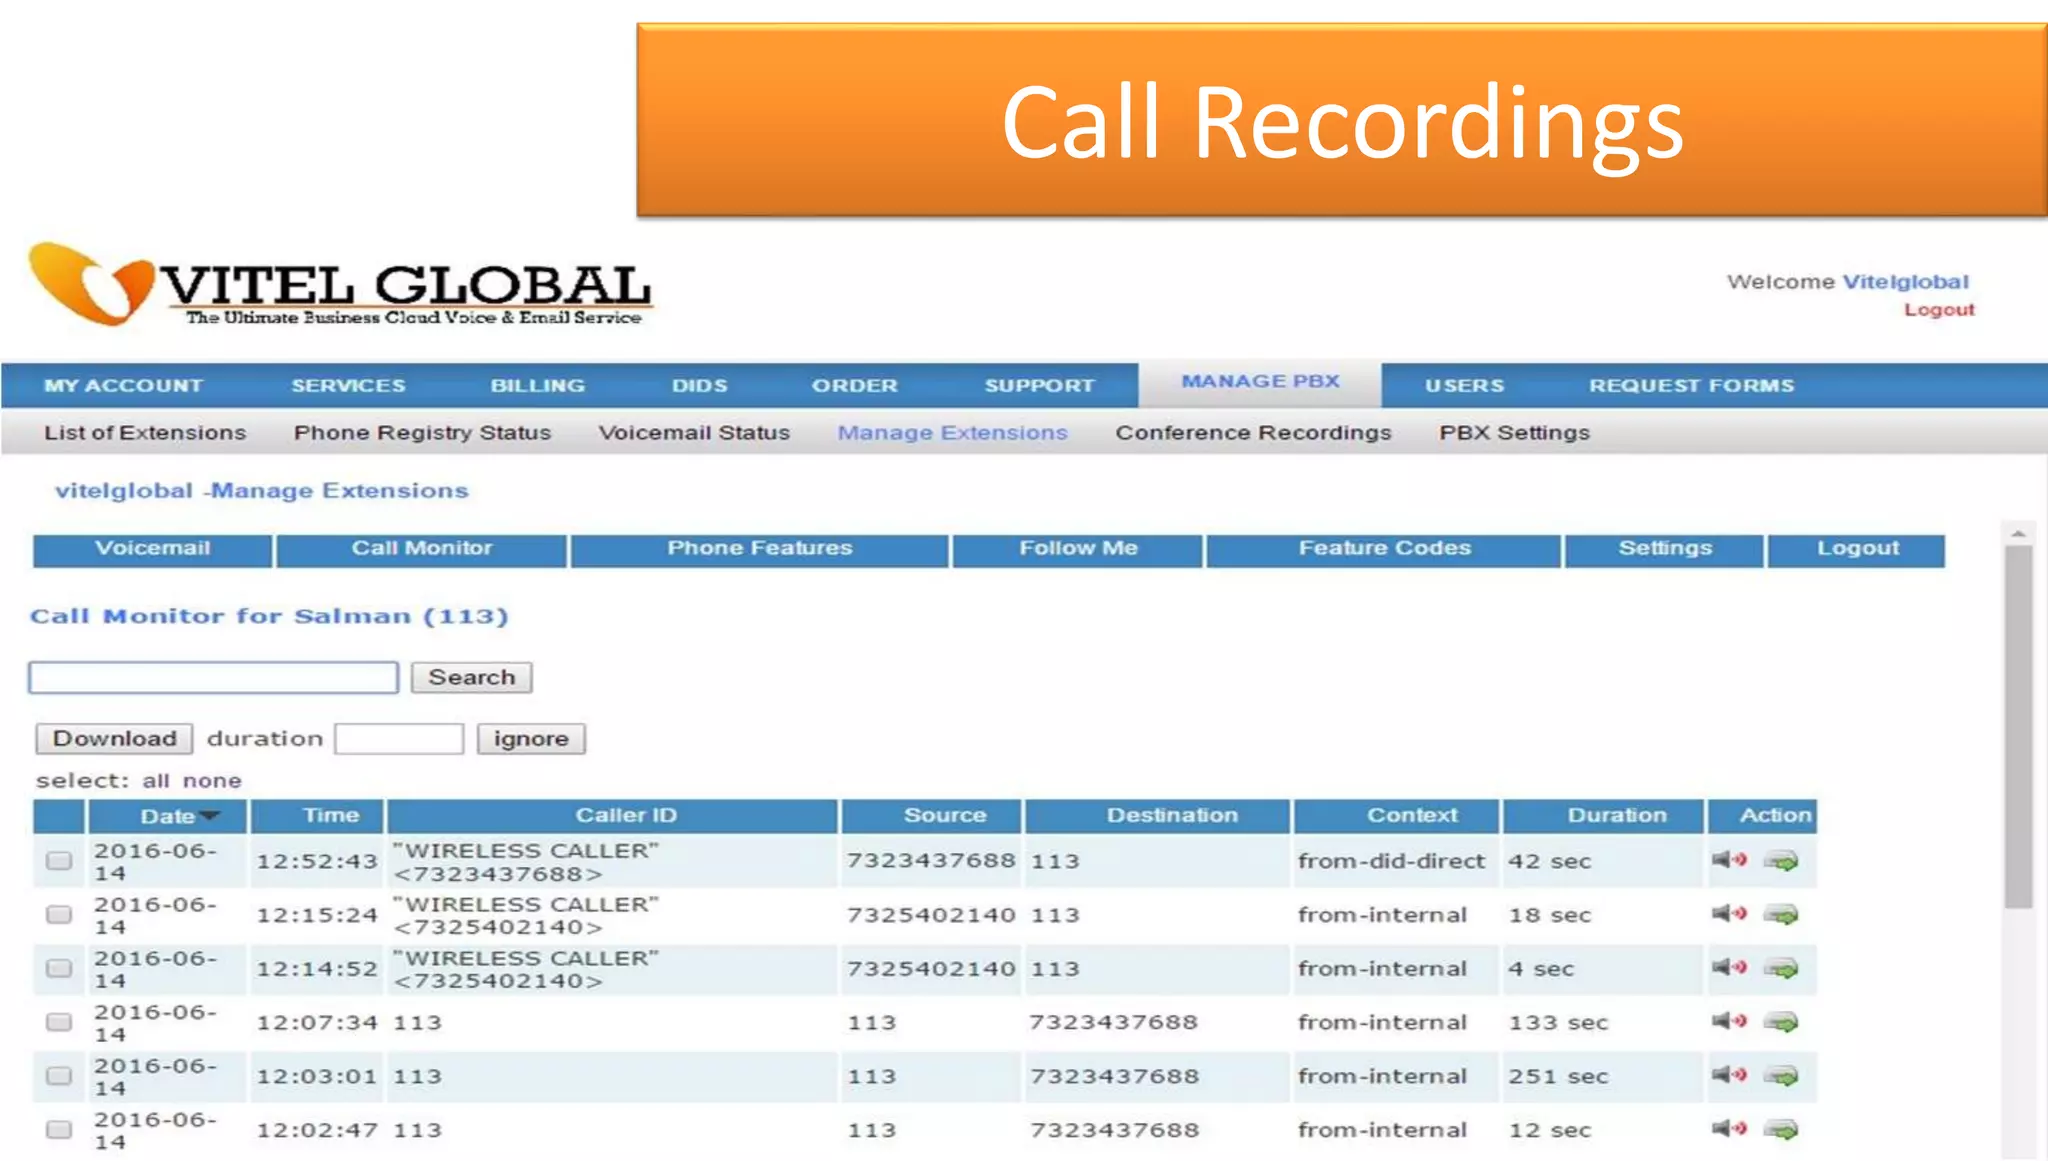Click green arrow icon for 12:15:24 call
The image size is (2048, 1161).
1781,915
